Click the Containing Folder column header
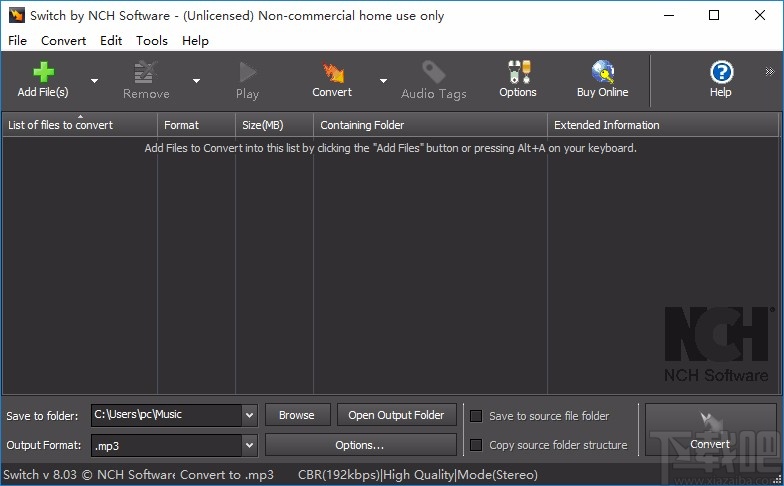The image size is (784, 486). [x=430, y=125]
